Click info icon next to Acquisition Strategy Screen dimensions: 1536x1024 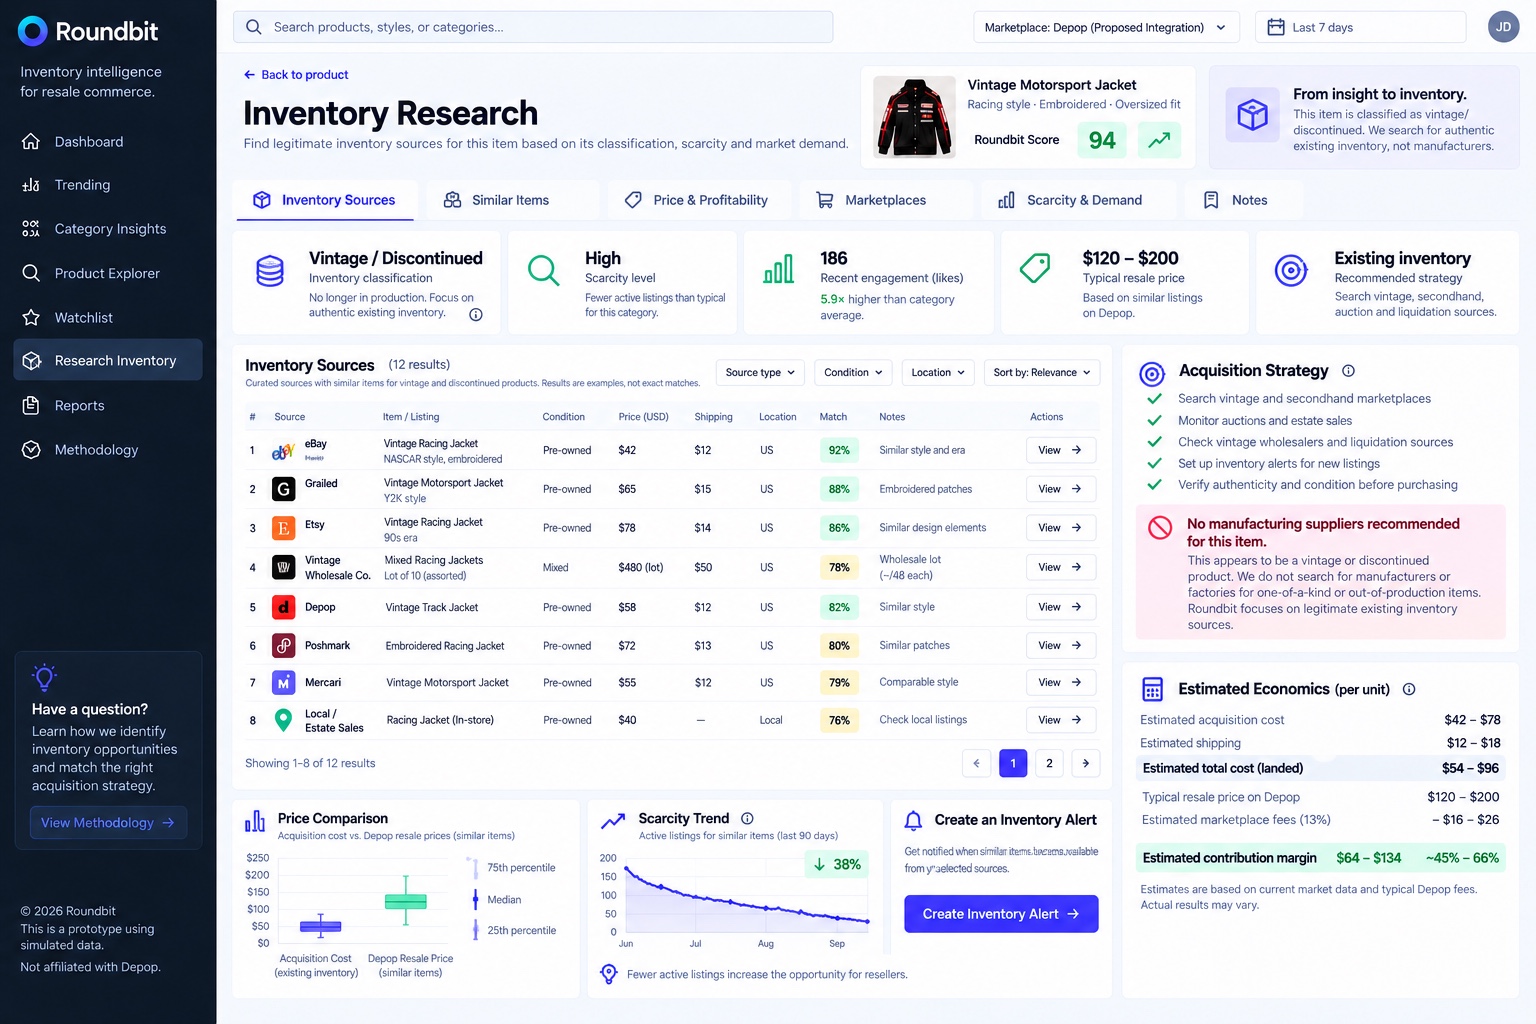pyautogui.click(x=1348, y=371)
